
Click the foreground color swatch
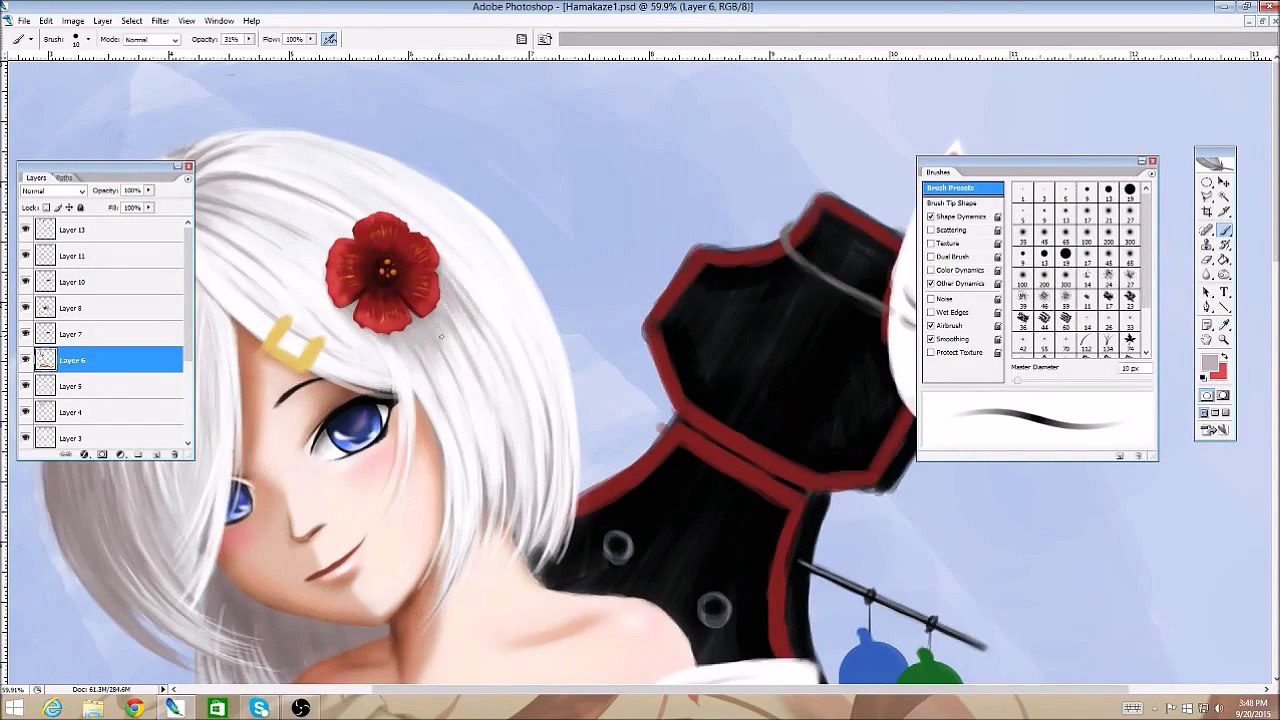click(x=1209, y=361)
